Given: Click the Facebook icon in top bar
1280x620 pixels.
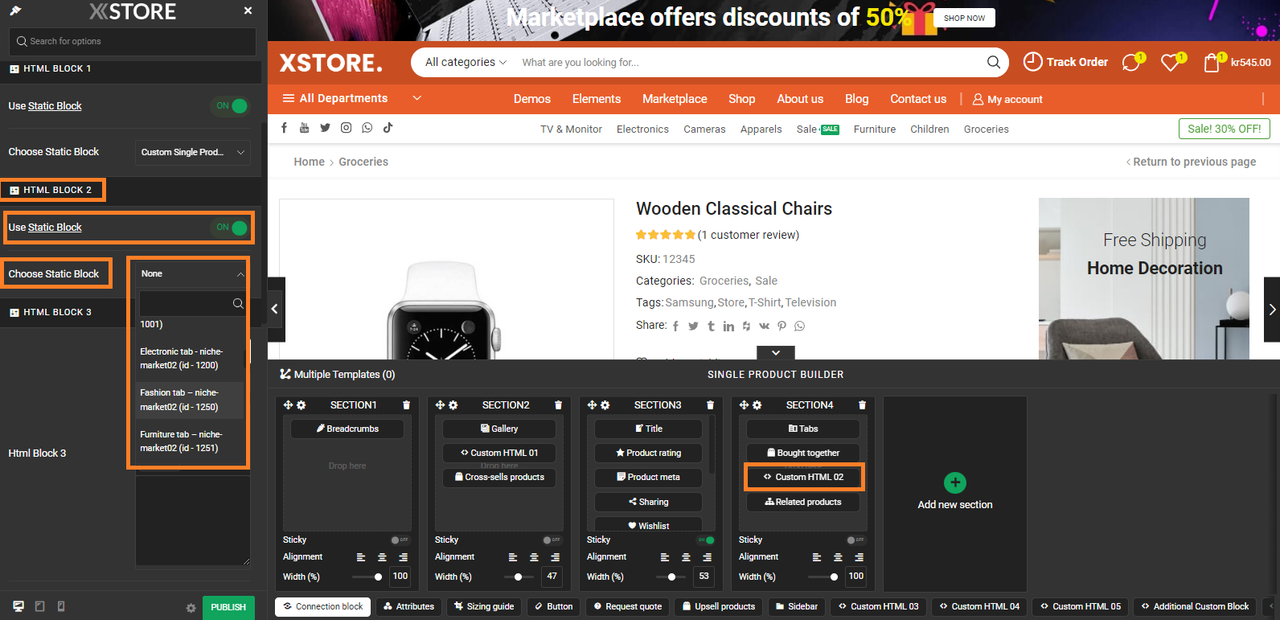Looking at the screenshot, I should 283,128.
